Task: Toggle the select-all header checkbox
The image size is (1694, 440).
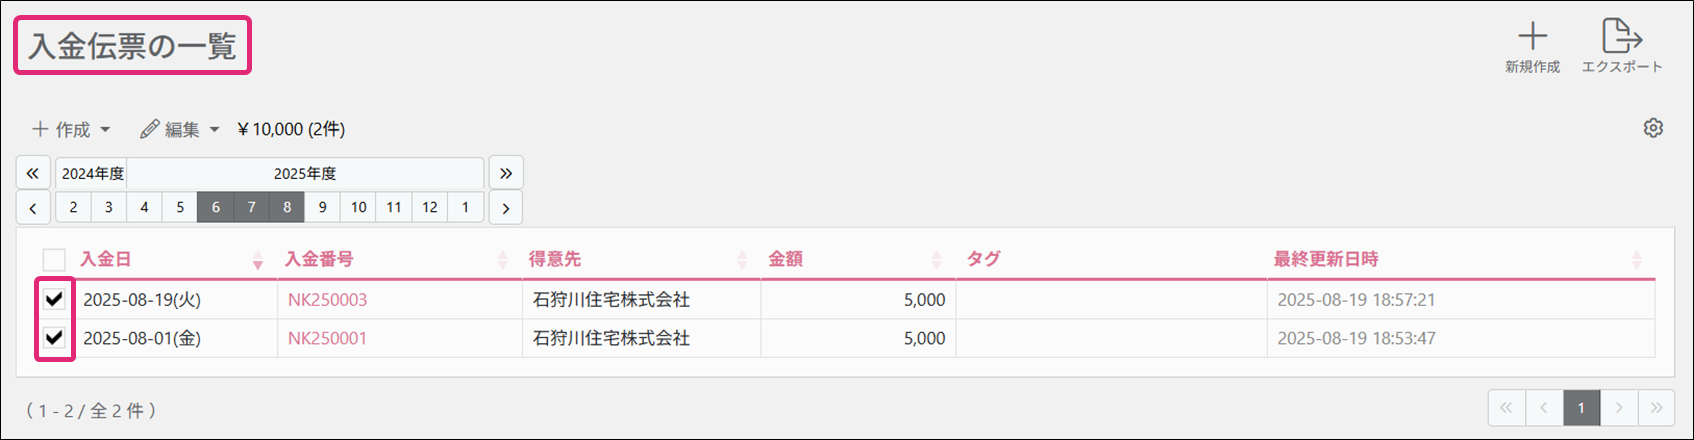Action: pos(54,260)
